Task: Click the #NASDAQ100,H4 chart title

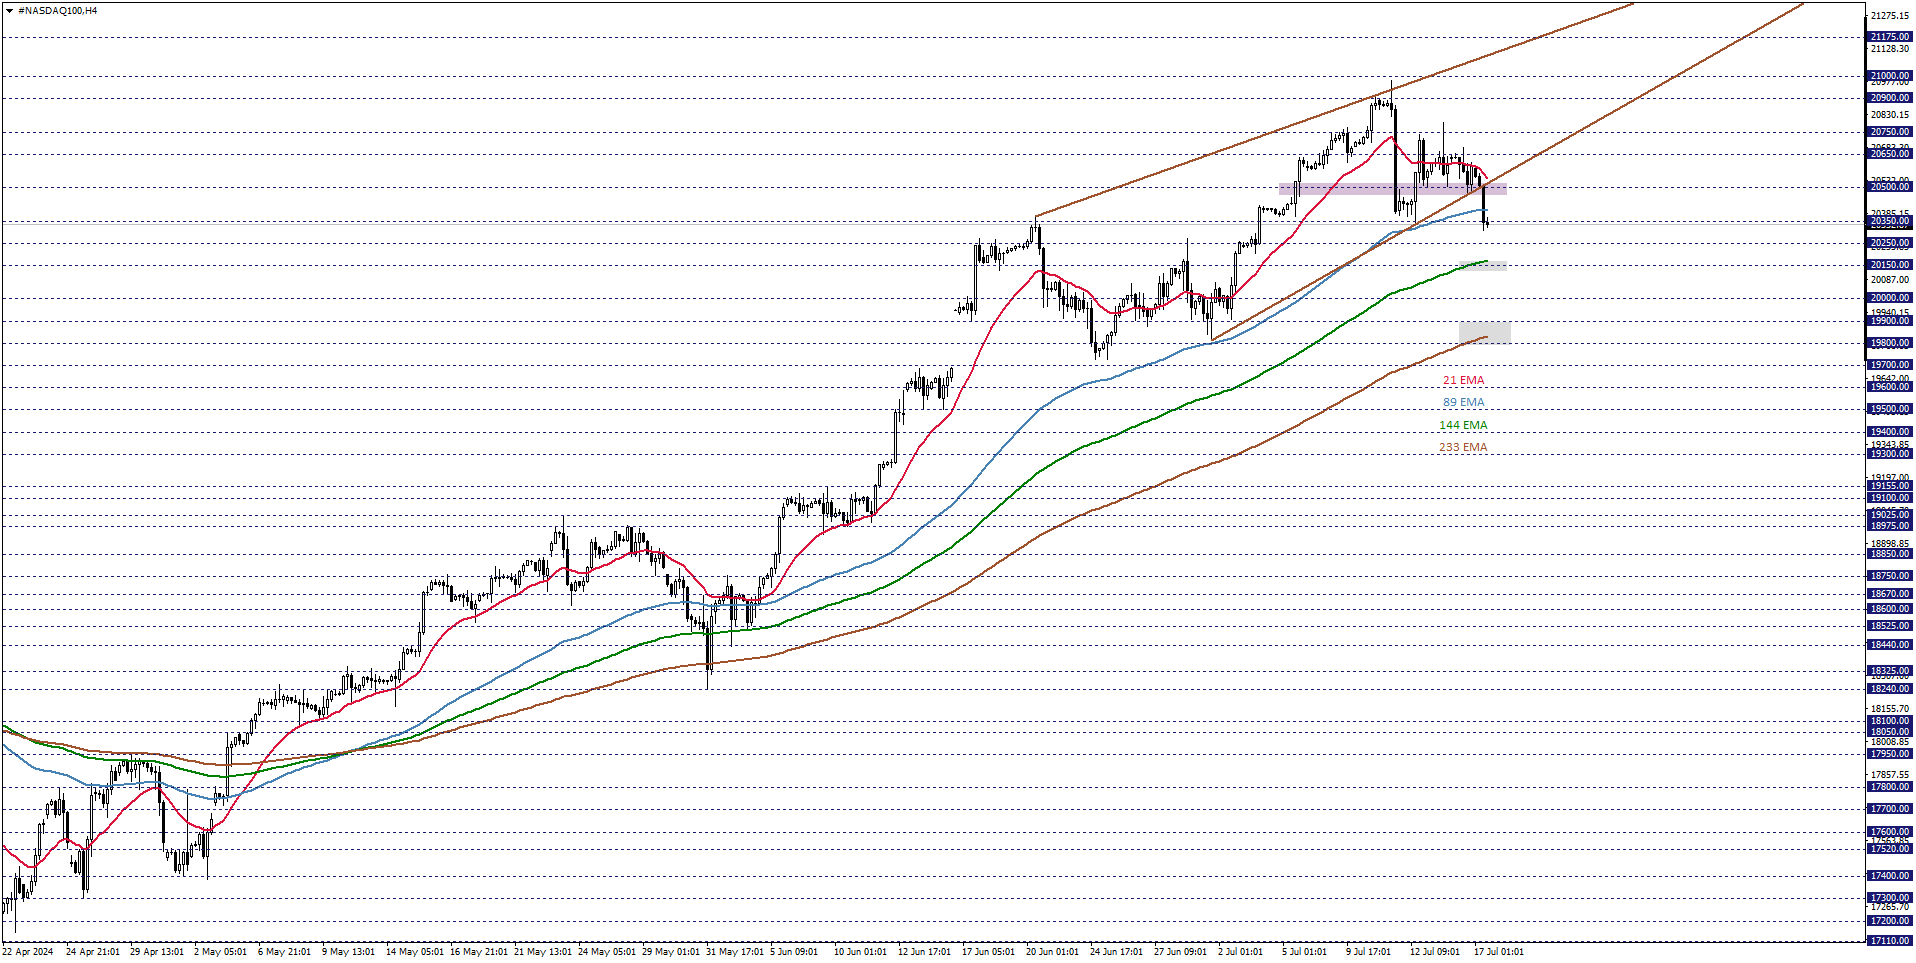Action: [58, 11]
